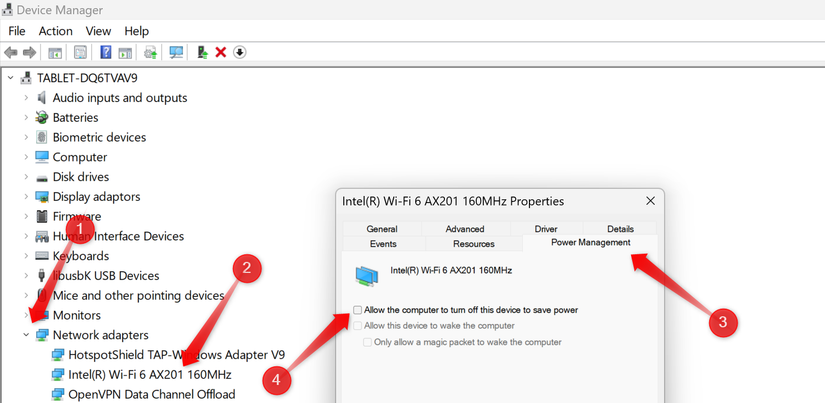Click the Audio inputs and outputs speaker icon
This screenshot has height=403, width=825.
point(42,98)
